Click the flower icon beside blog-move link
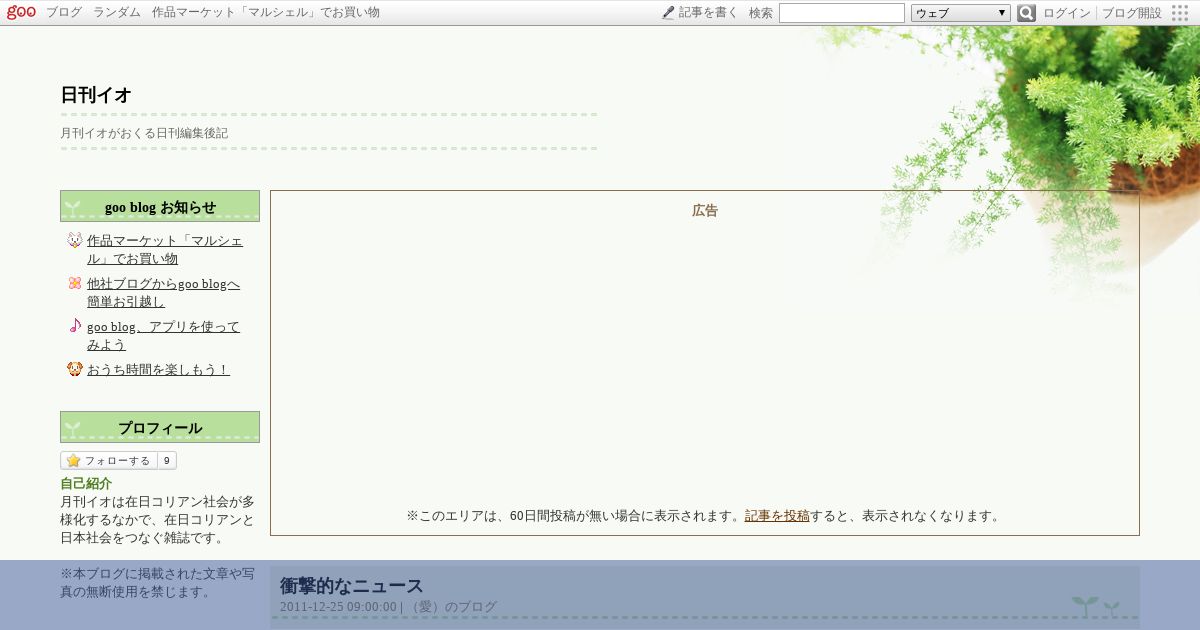The width and height of the screenshot is (1200, 630). click(x=75, y=283)
